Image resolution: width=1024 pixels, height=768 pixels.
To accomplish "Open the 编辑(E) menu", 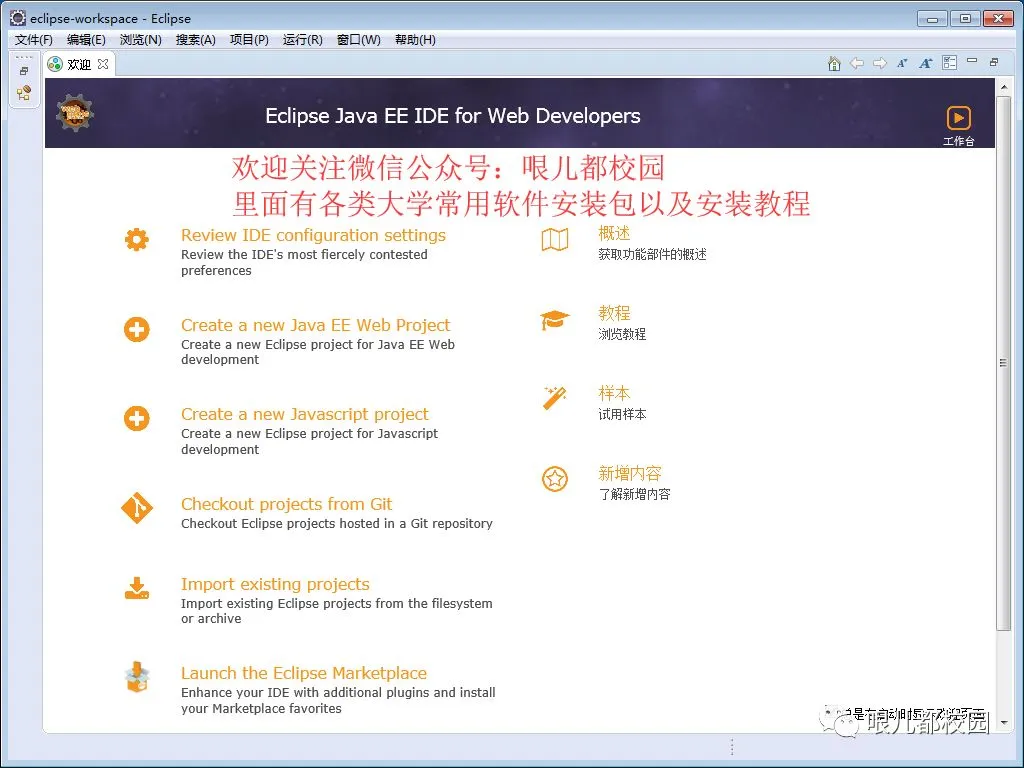I will click(x=86, y=40).
